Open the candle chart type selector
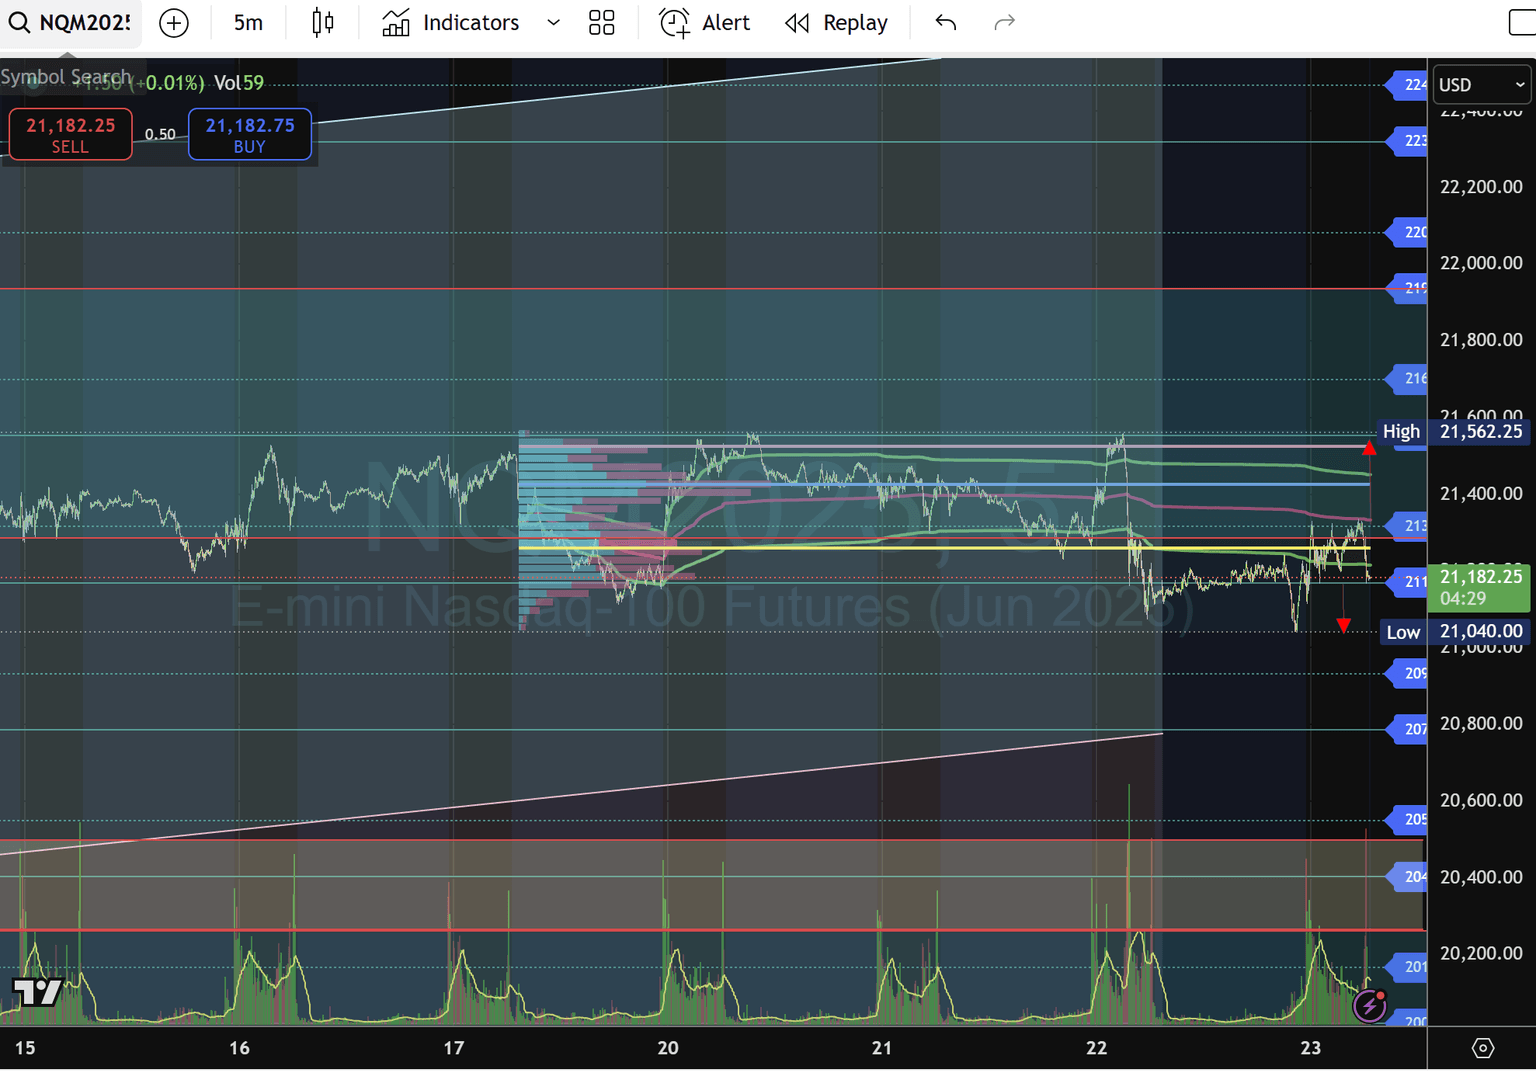The width and height of the screenshot is (1536, 1072). (322, 22)
